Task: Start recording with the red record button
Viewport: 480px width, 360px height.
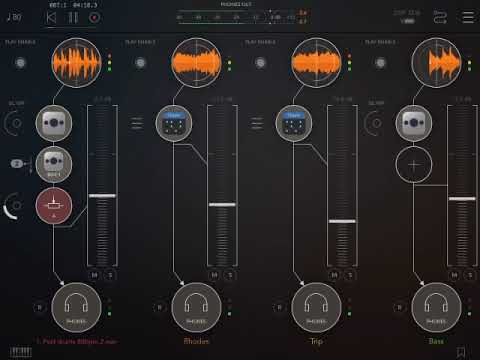Action: pyautogui.click(x=94, y=17)
